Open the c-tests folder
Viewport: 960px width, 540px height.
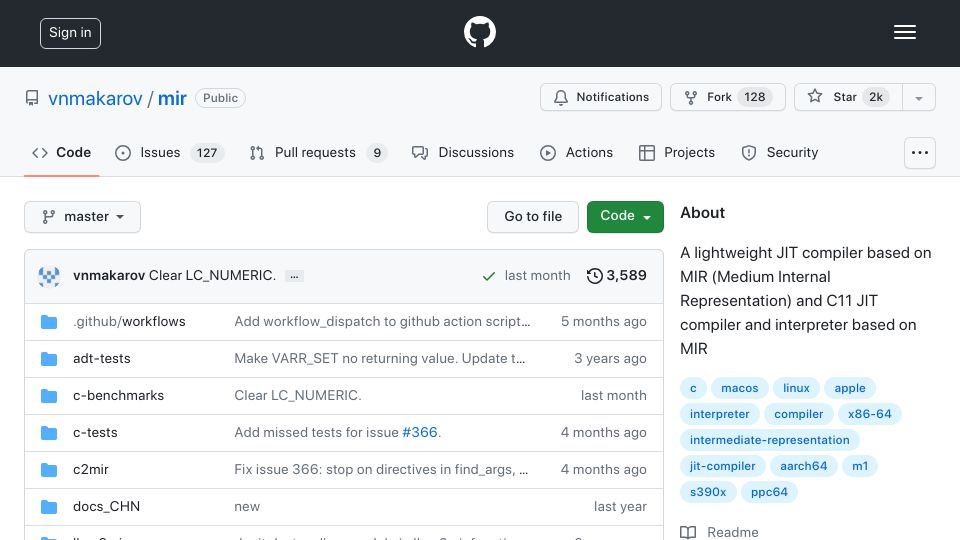[x=95, y=432]
